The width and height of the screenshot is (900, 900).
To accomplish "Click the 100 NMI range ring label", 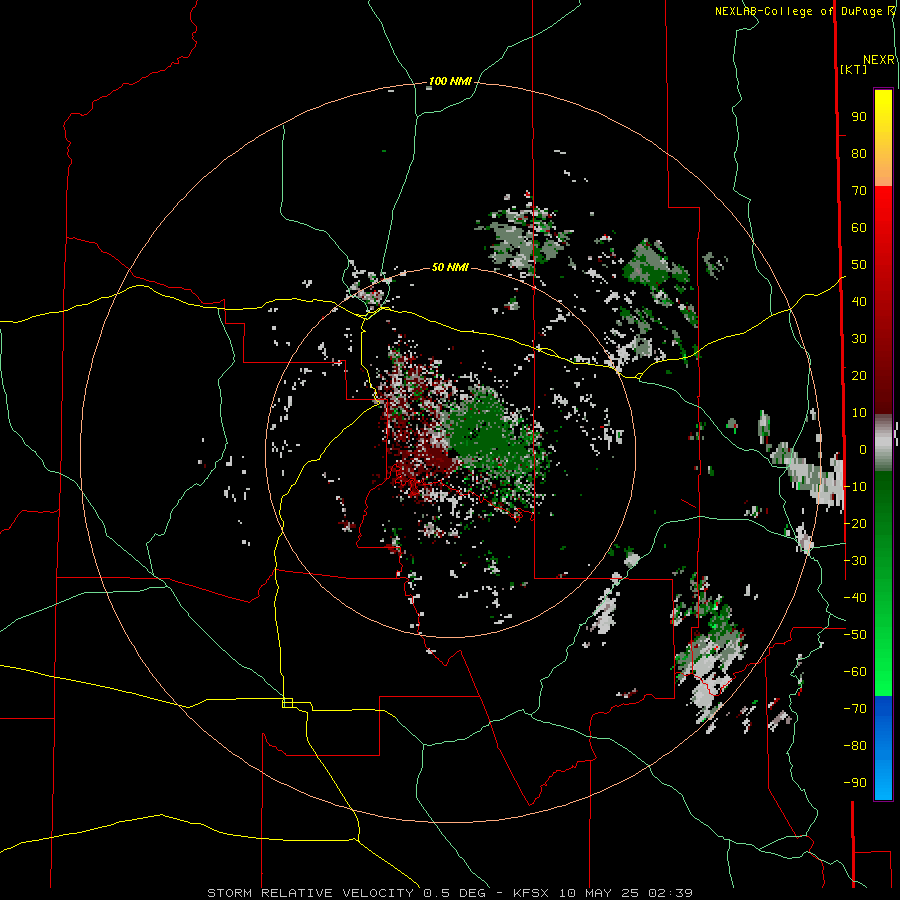I will click(450, 81).
